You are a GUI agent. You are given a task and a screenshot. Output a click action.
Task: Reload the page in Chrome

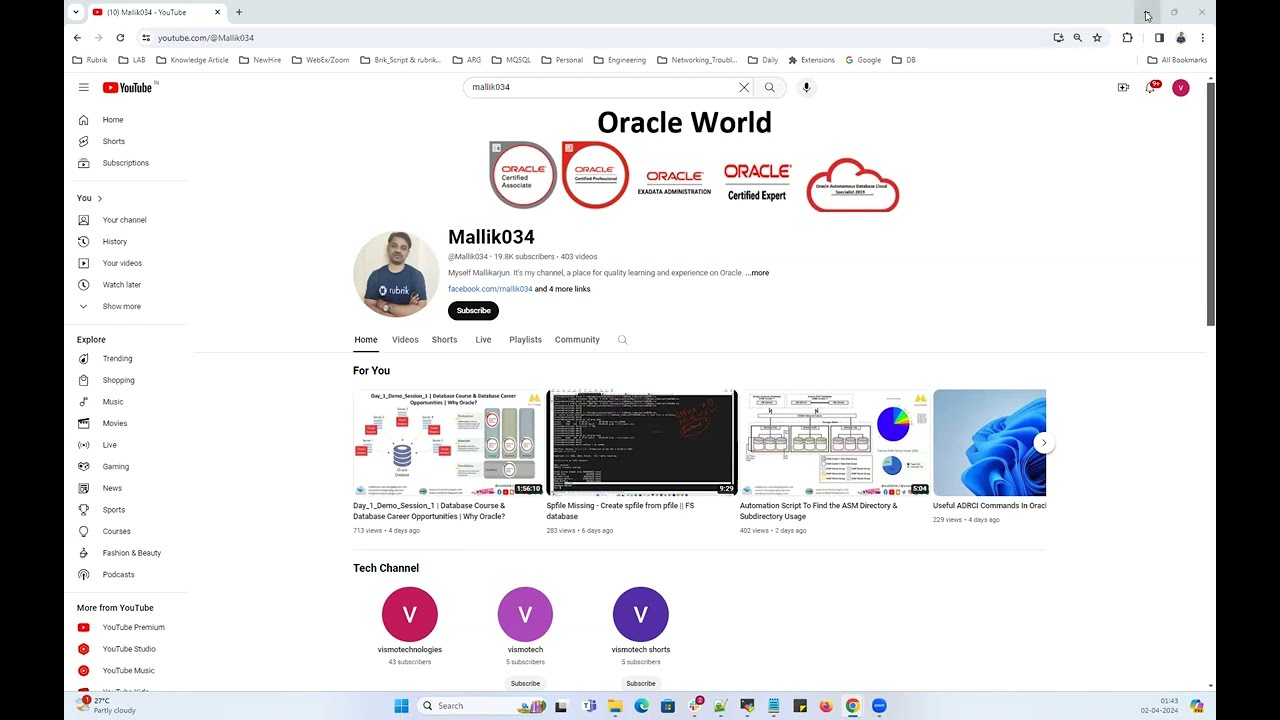click(120, 38)
